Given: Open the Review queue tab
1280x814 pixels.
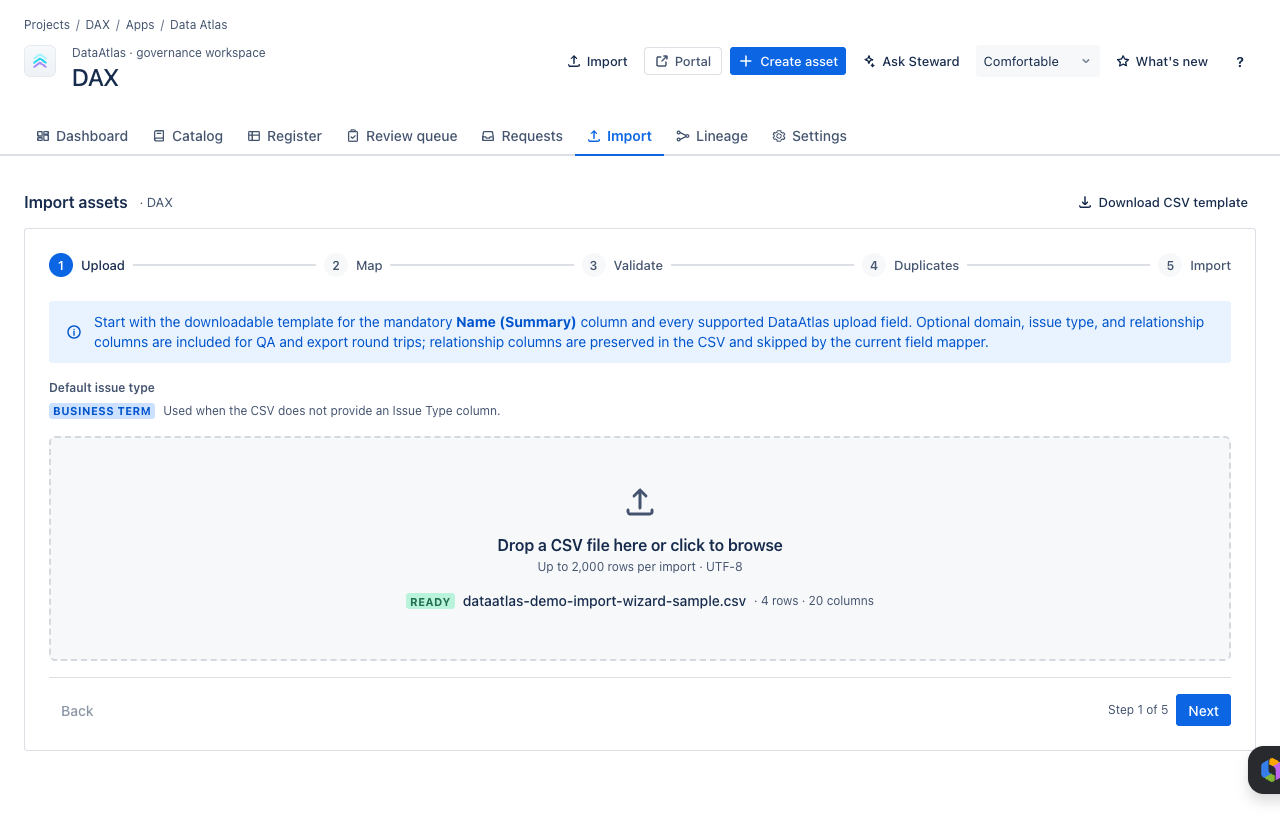Looking at the screenshot, I should pos(402,136).
